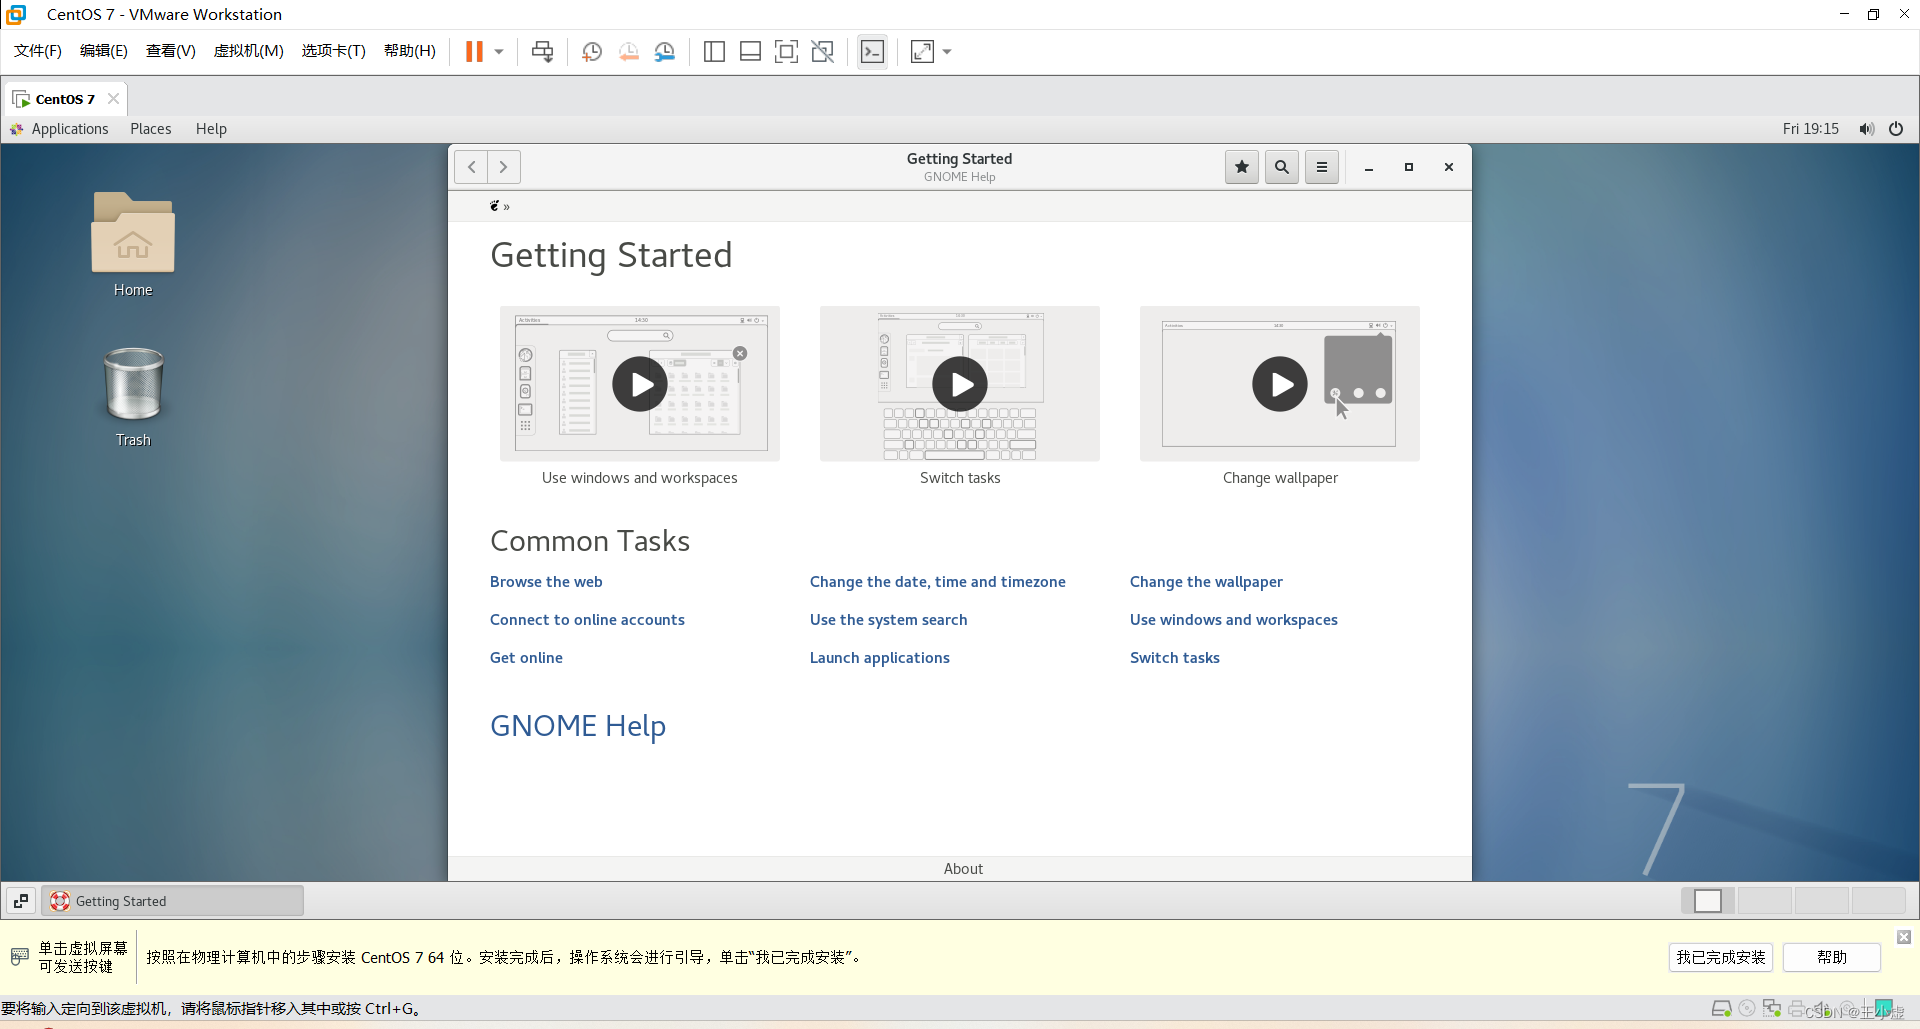Open the volume control in the GNOME panel
The width and height of the screenshot is (1920, 1029).
coord(1866,129)
